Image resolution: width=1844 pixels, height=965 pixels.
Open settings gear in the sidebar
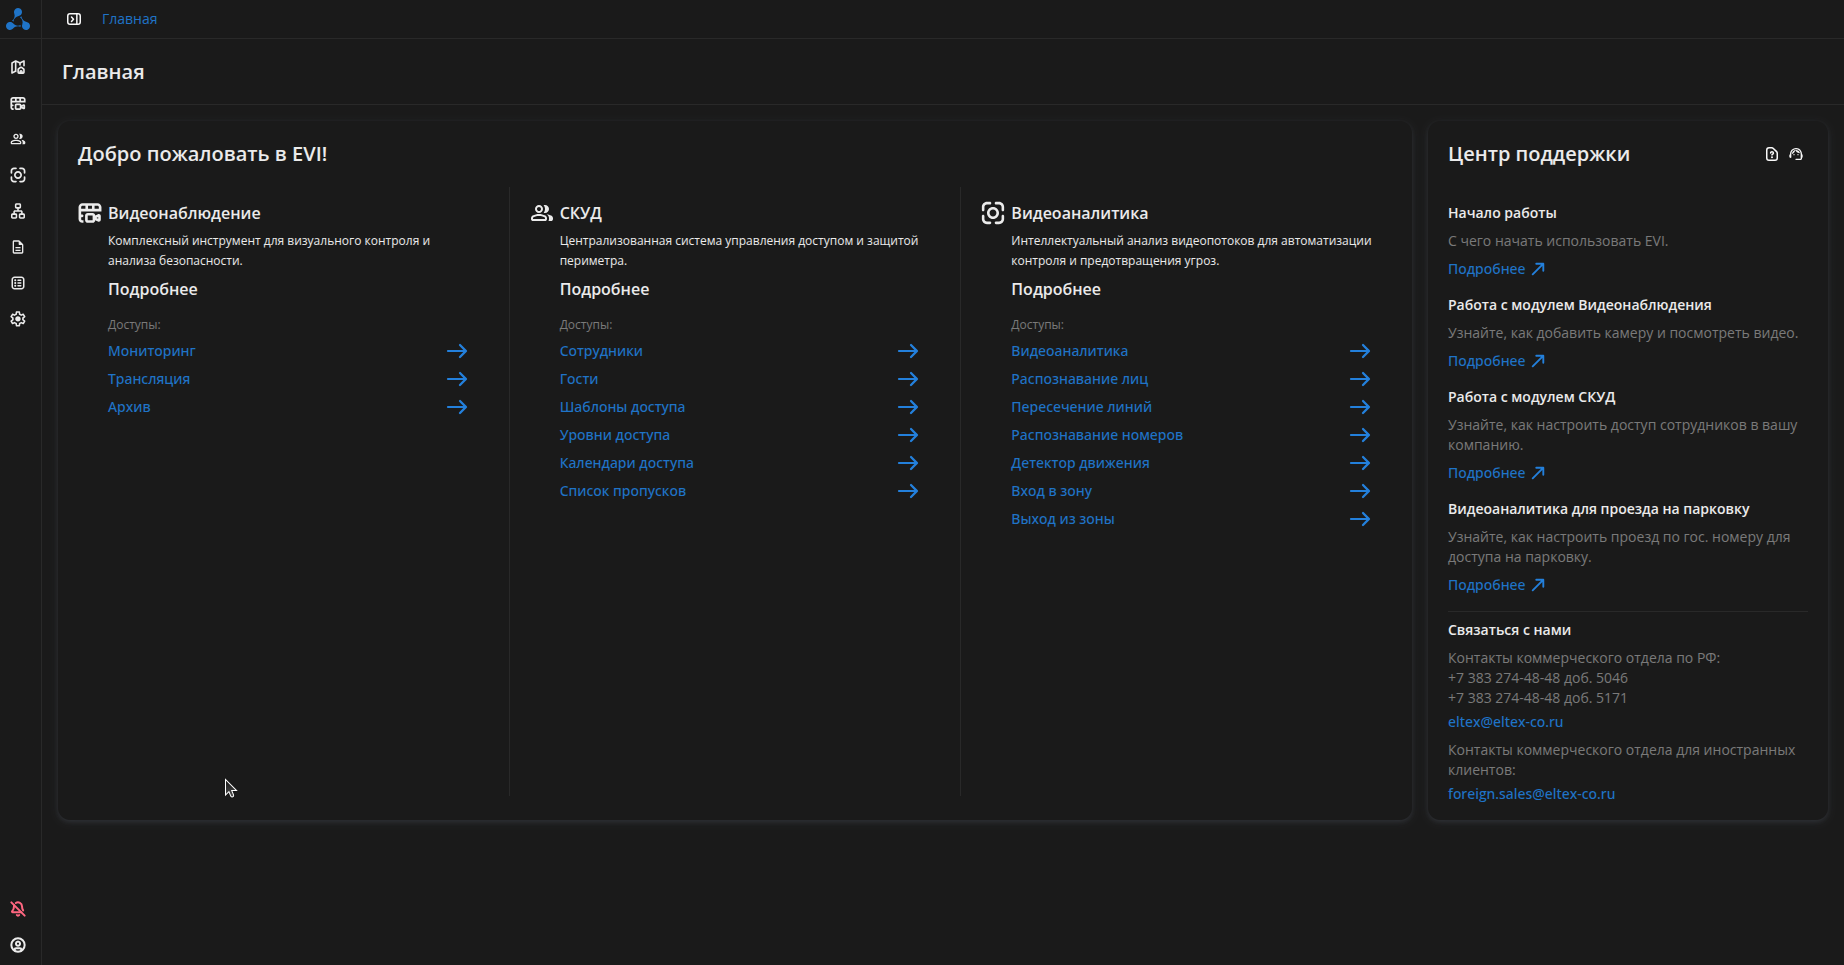(18, 319)
